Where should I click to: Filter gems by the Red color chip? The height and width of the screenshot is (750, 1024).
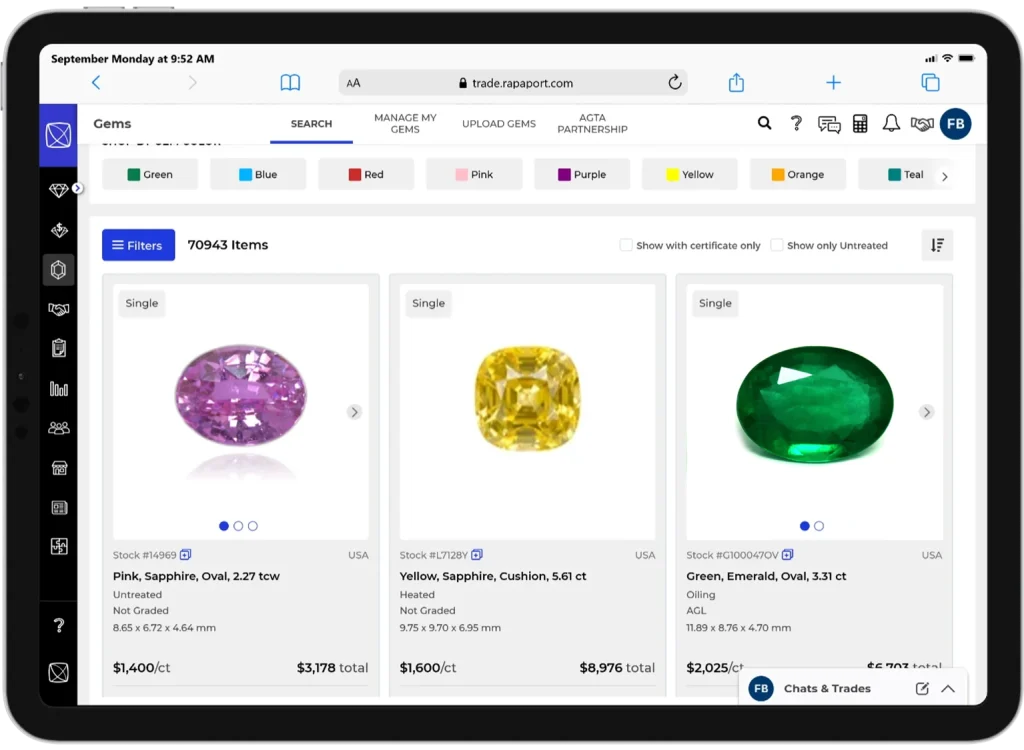(x=366, y=174)
